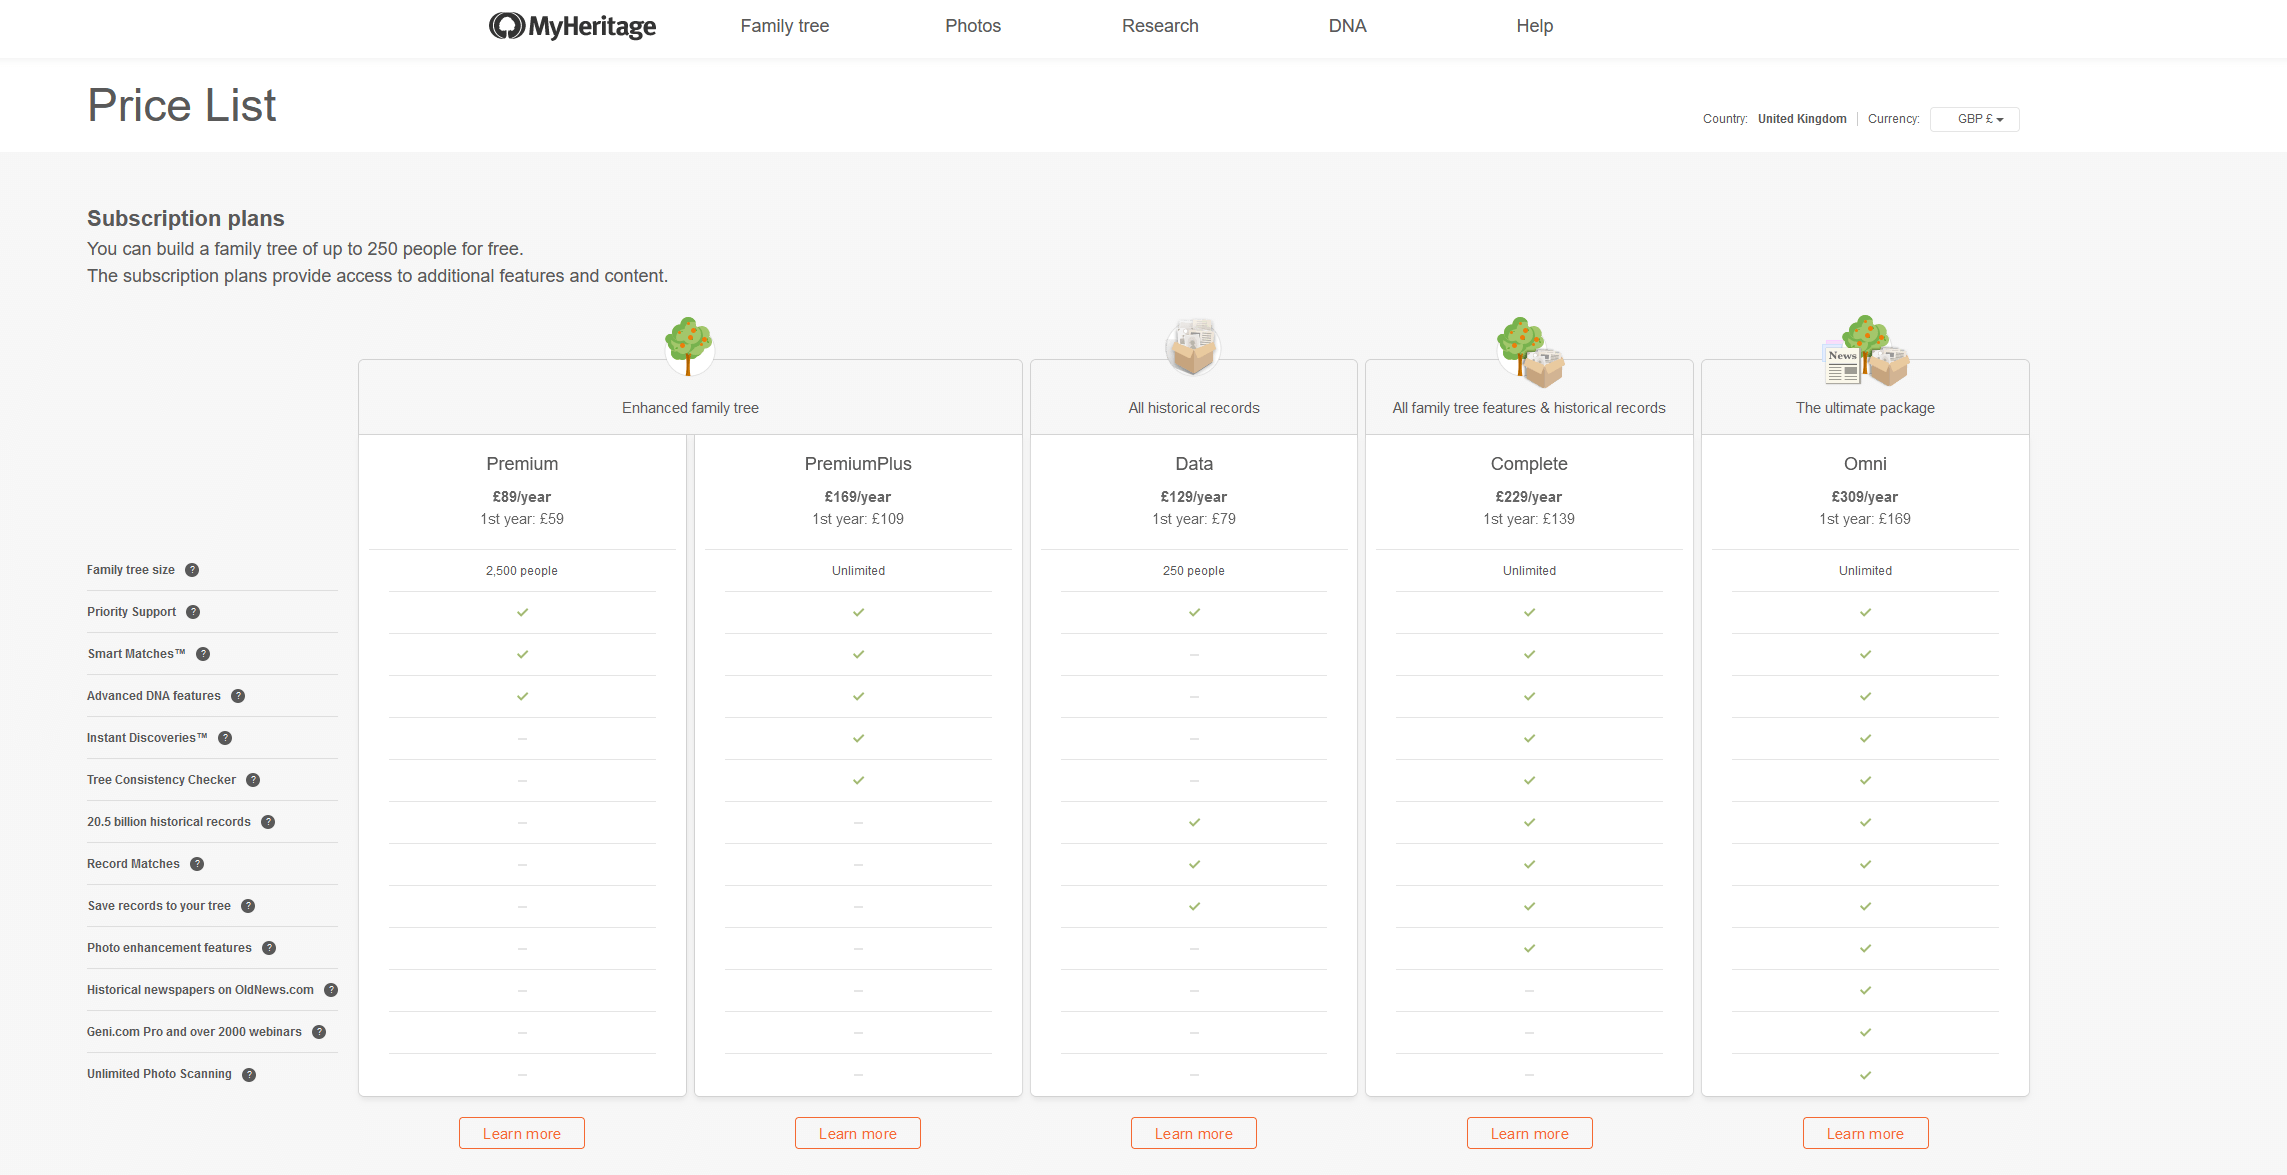Click Learn more under the Premium plan

(x=521, y=1133)
